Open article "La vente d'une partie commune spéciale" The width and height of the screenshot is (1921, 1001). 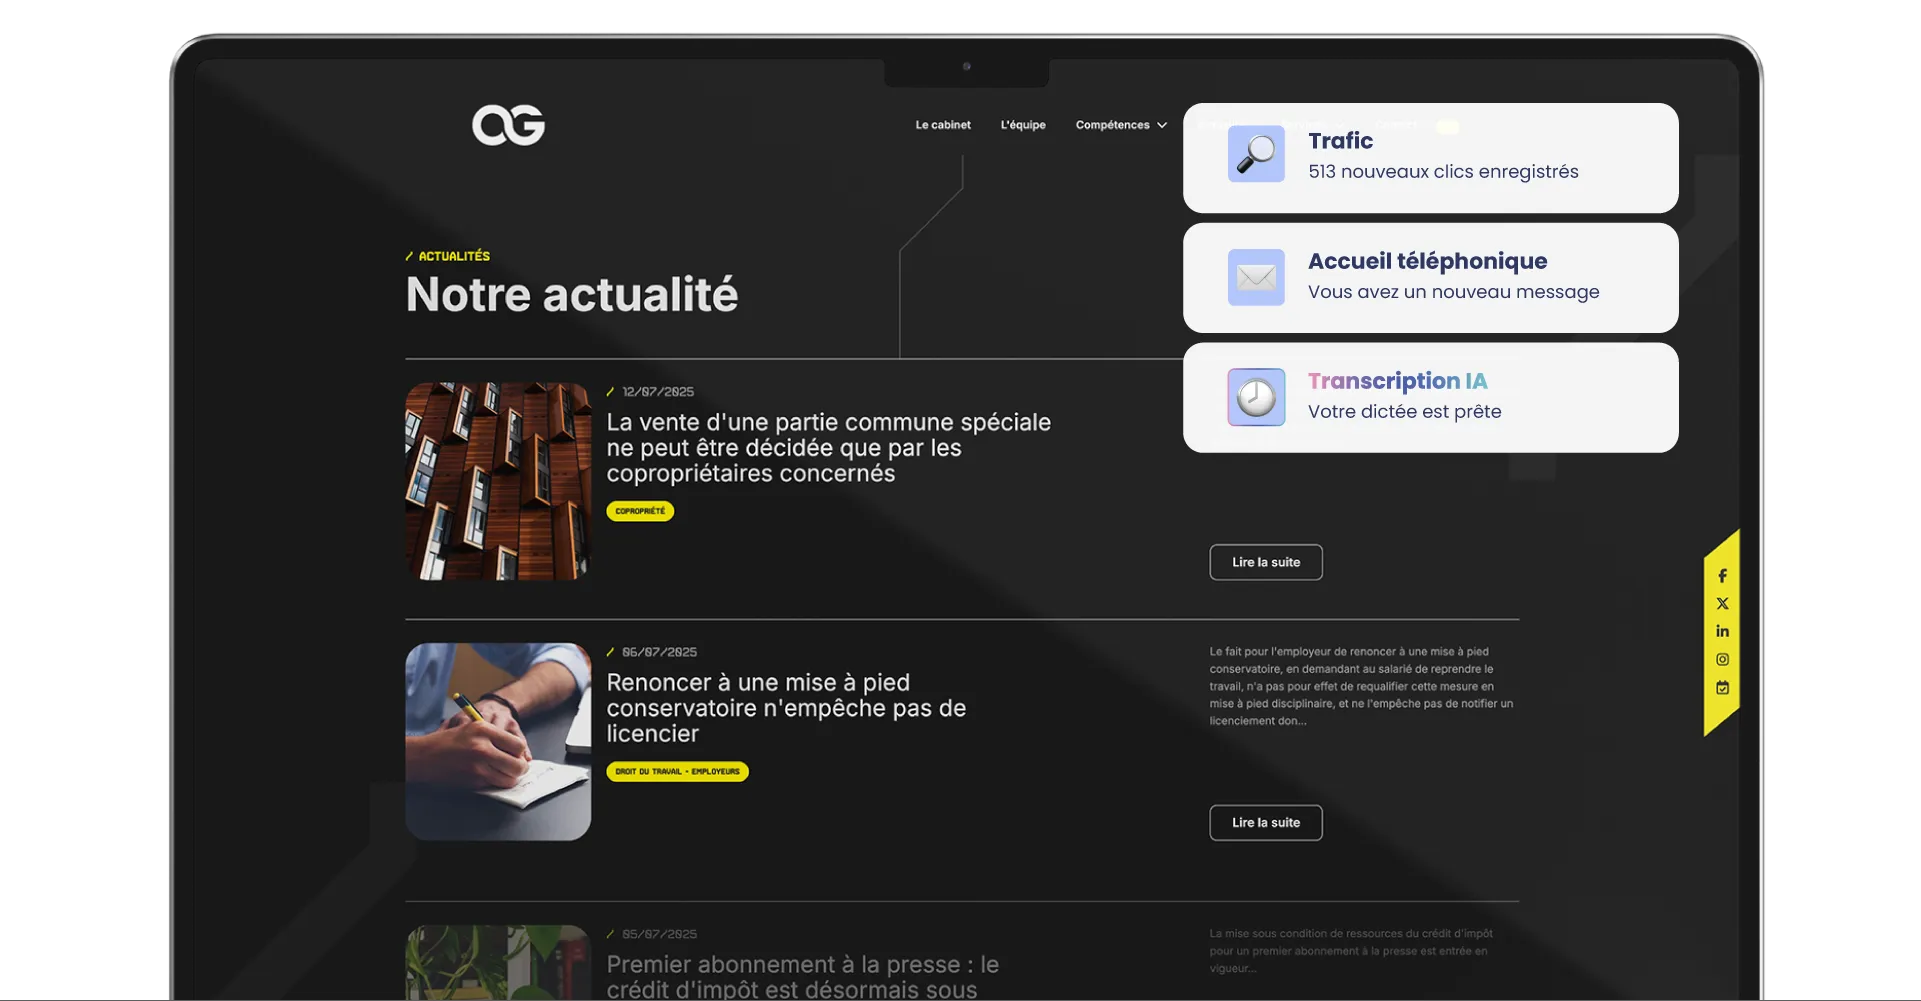[828, 448]
